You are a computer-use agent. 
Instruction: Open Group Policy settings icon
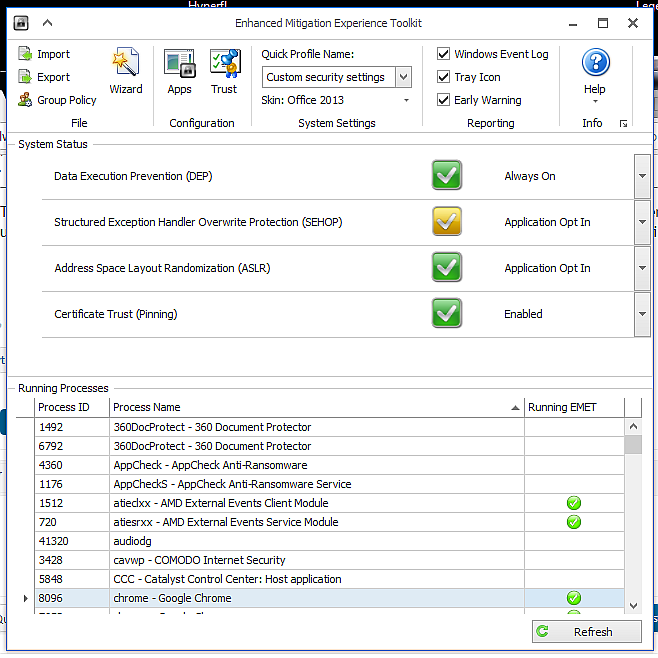tap(25, 100)
